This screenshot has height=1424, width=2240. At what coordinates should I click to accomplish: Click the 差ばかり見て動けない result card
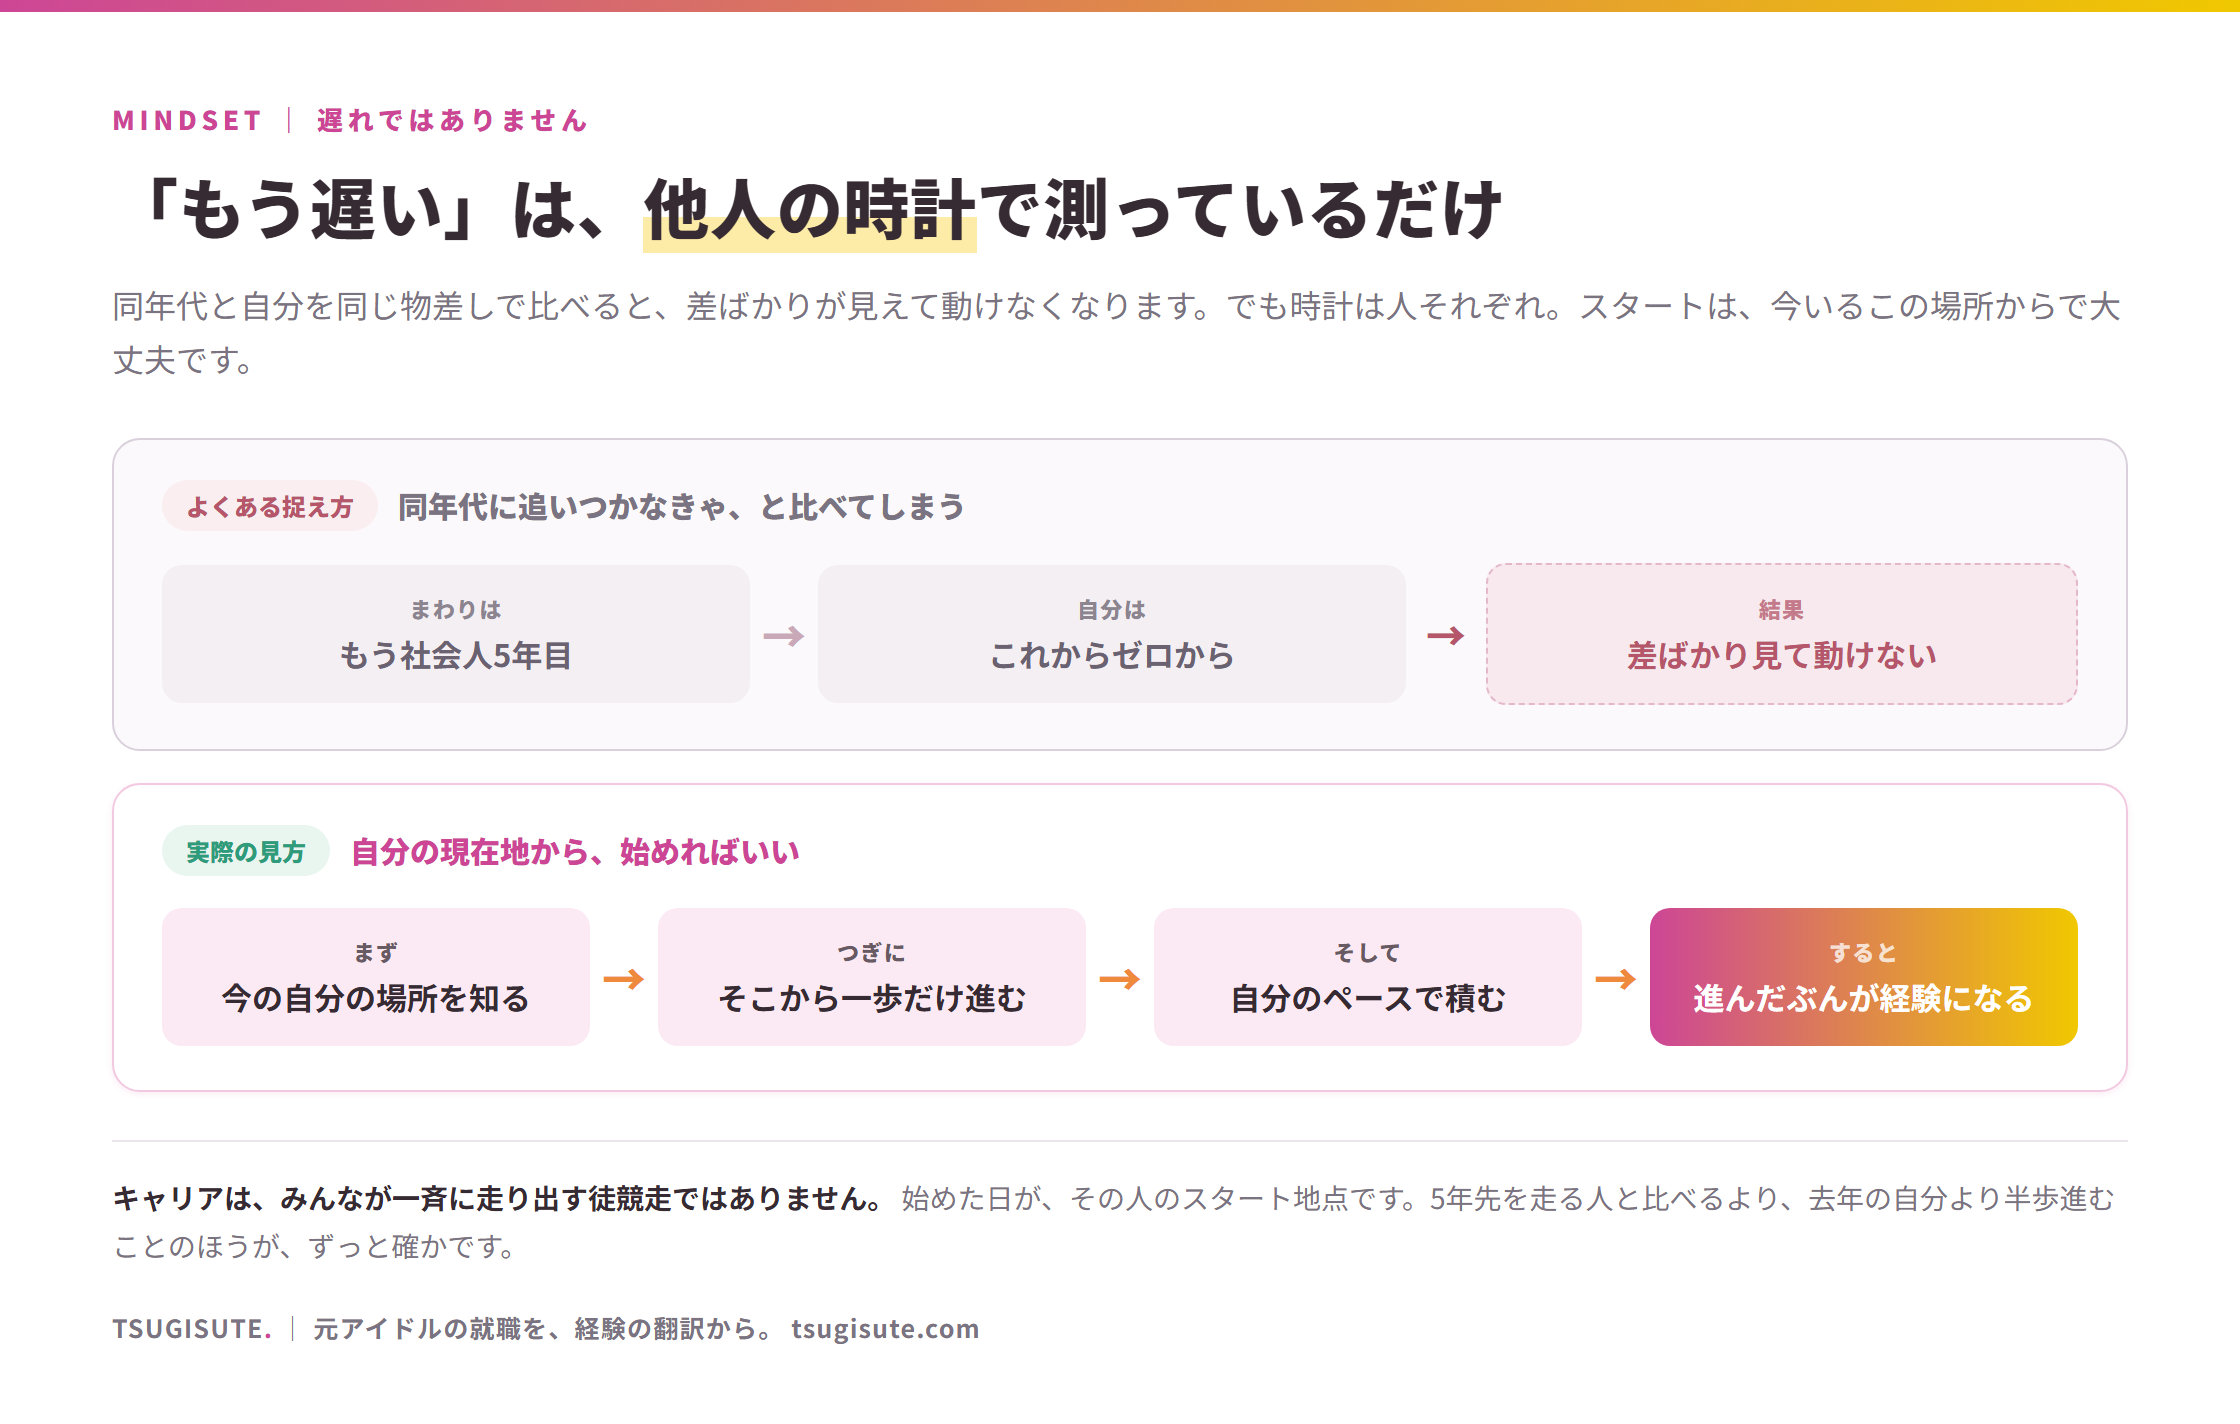(x=1781, y=634)
